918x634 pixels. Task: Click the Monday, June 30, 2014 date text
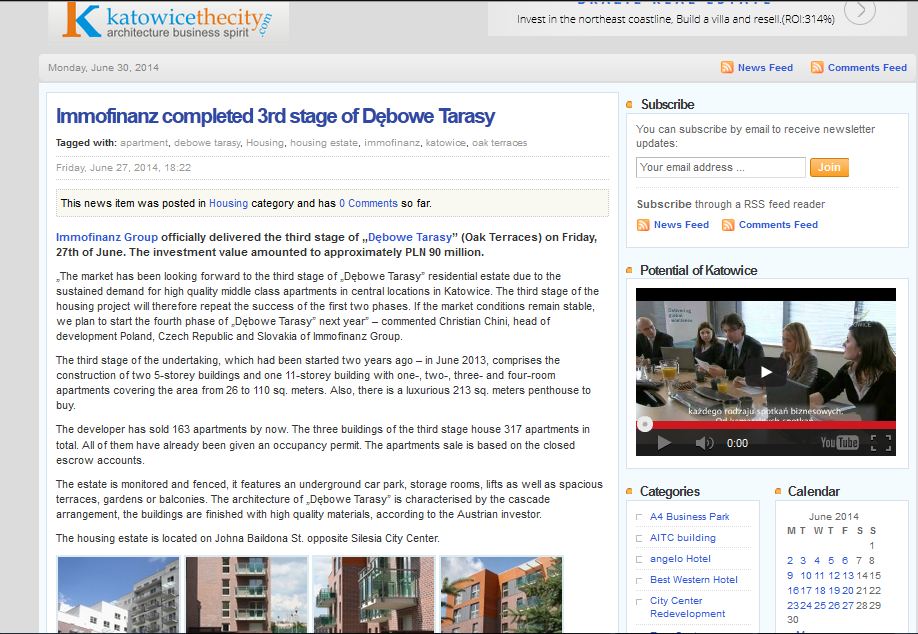click(103, 68)
